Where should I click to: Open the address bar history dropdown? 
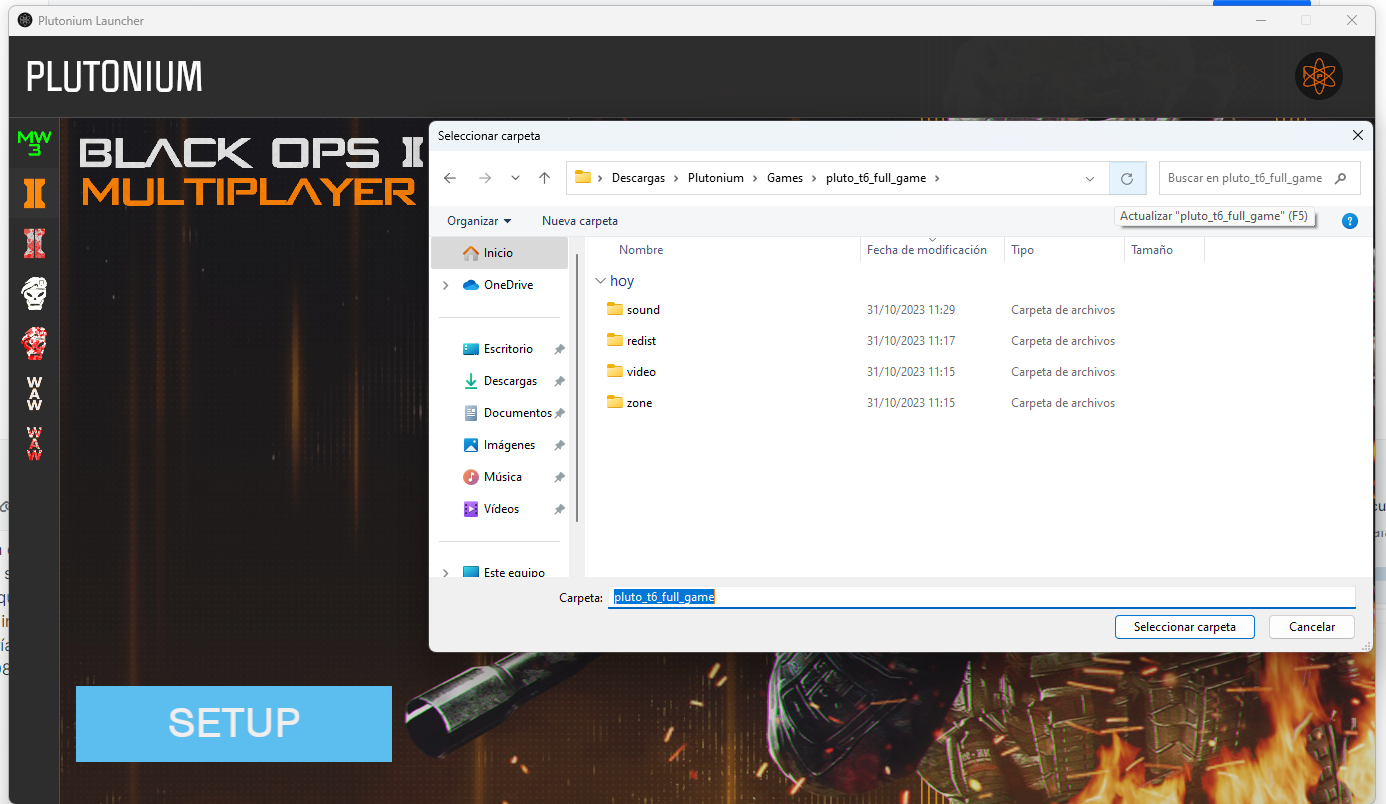click(1089, 178)
